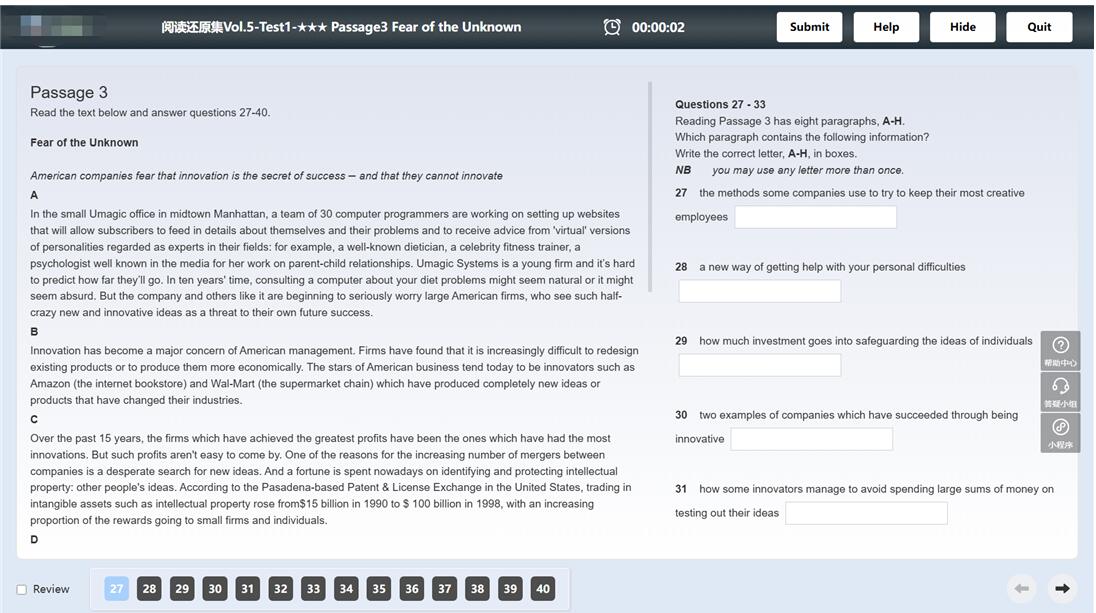Enable the Review checkbox
Image resolution: width=1096 pixels, height=613 pixels.
pyautogui.click(x=22, y=590)
